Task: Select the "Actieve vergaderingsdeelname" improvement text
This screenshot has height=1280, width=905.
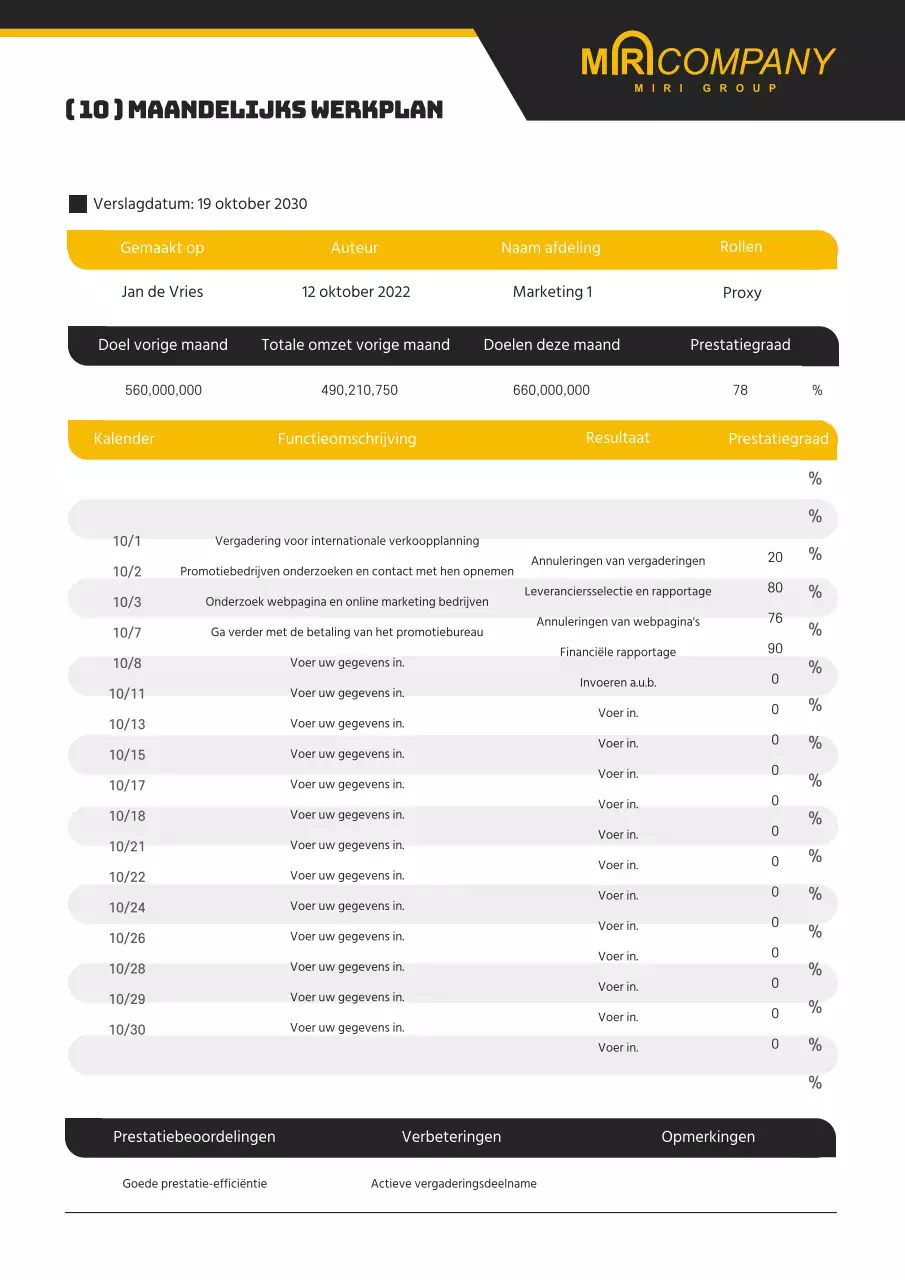Action: pyautogui.click(x=454, y=1184)
